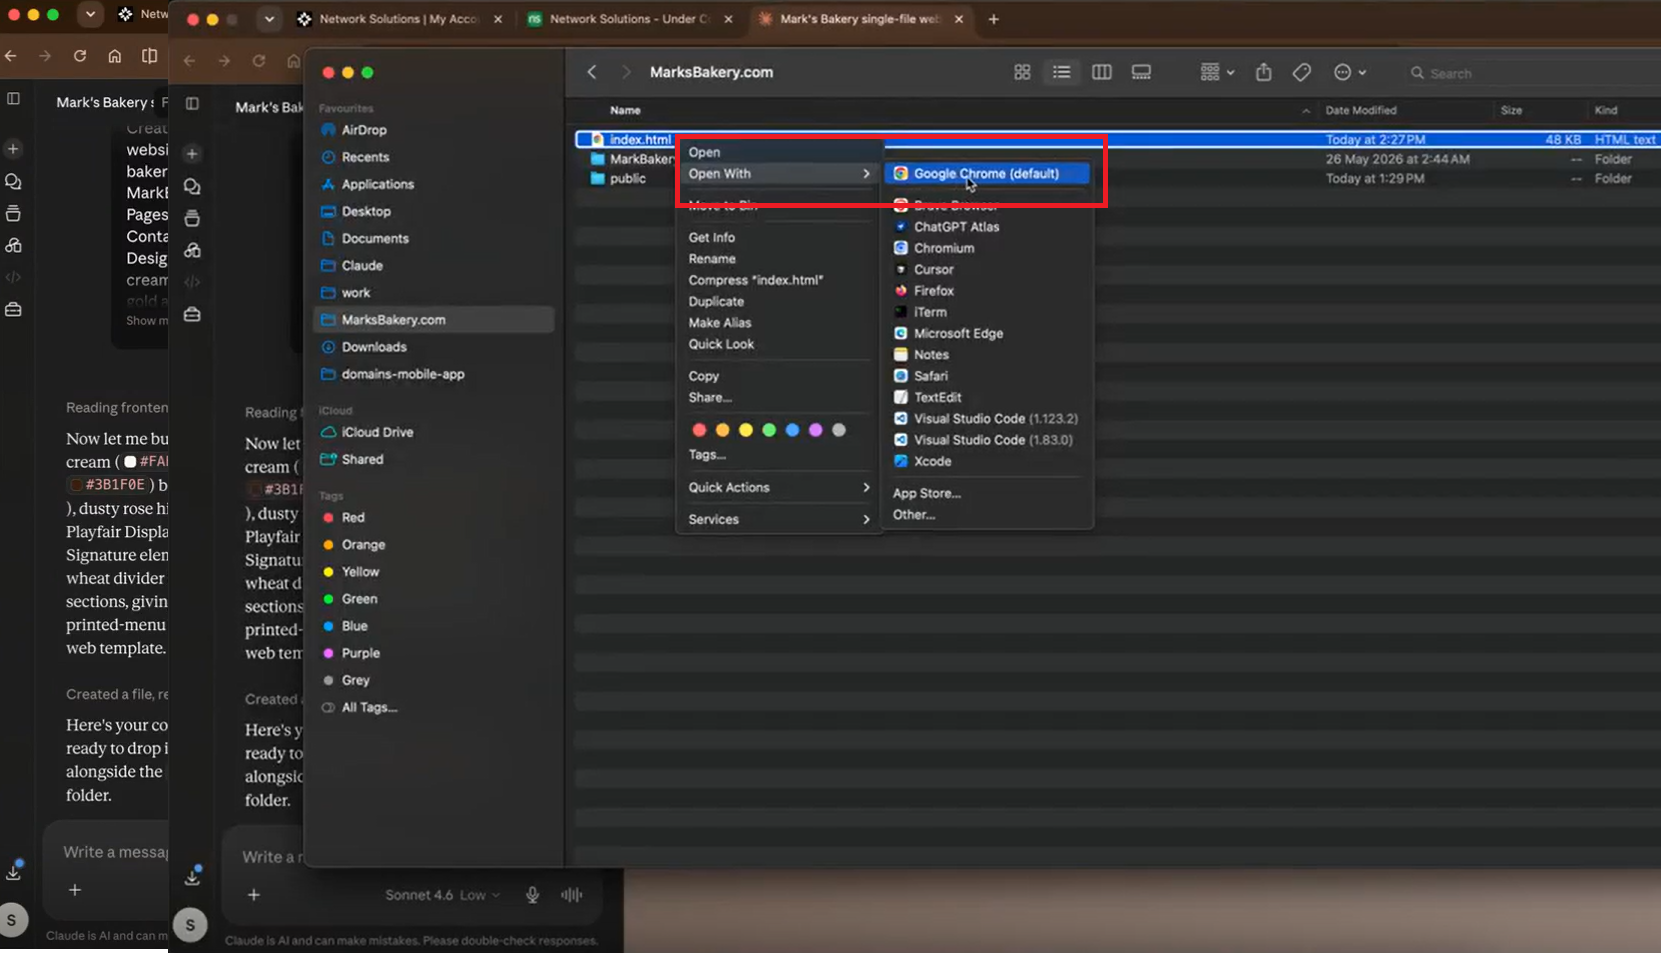
Task: Open index.html with TextEdit
Action: [x=937, y=397]
